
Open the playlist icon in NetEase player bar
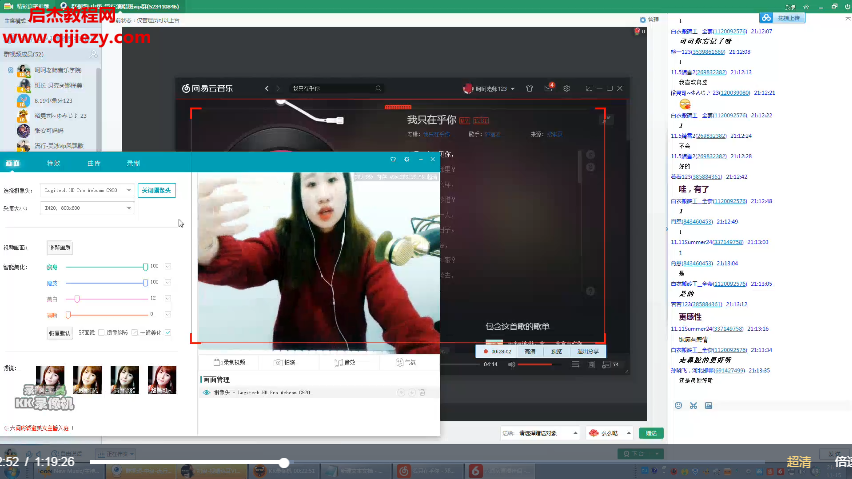tap(575, 364)
